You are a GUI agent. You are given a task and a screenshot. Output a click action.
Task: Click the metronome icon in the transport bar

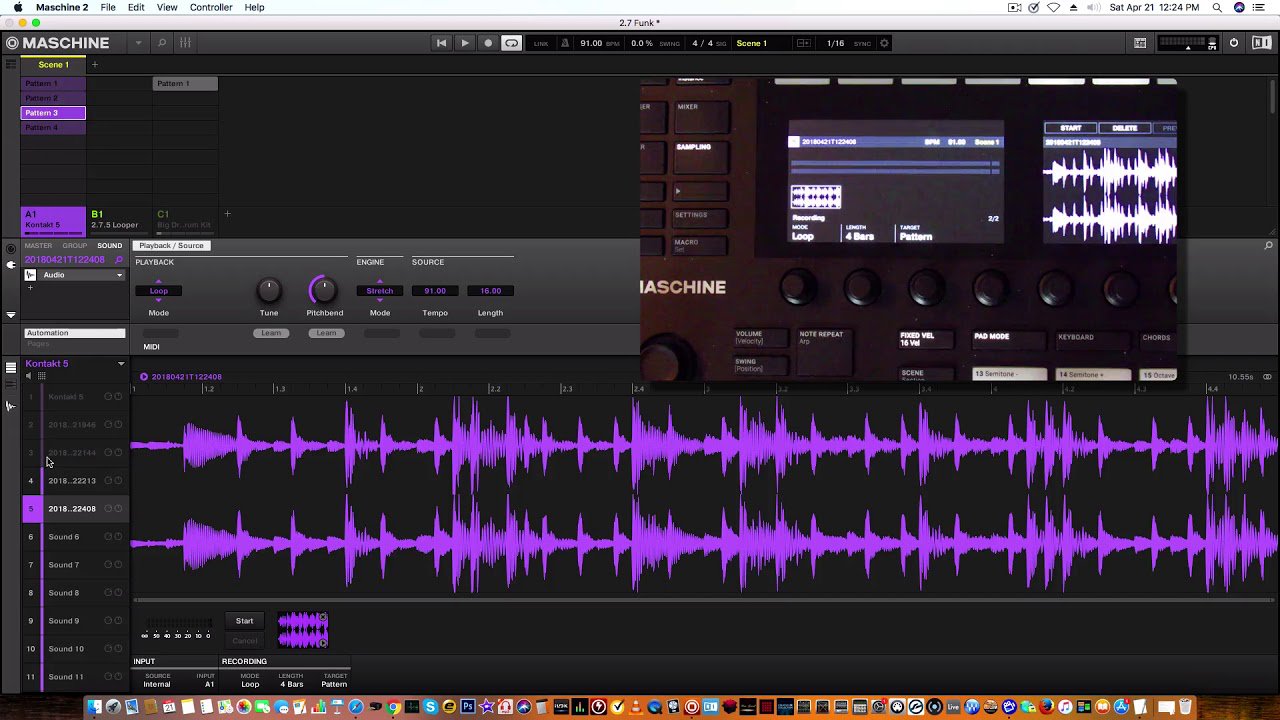[x=565, y=43]
